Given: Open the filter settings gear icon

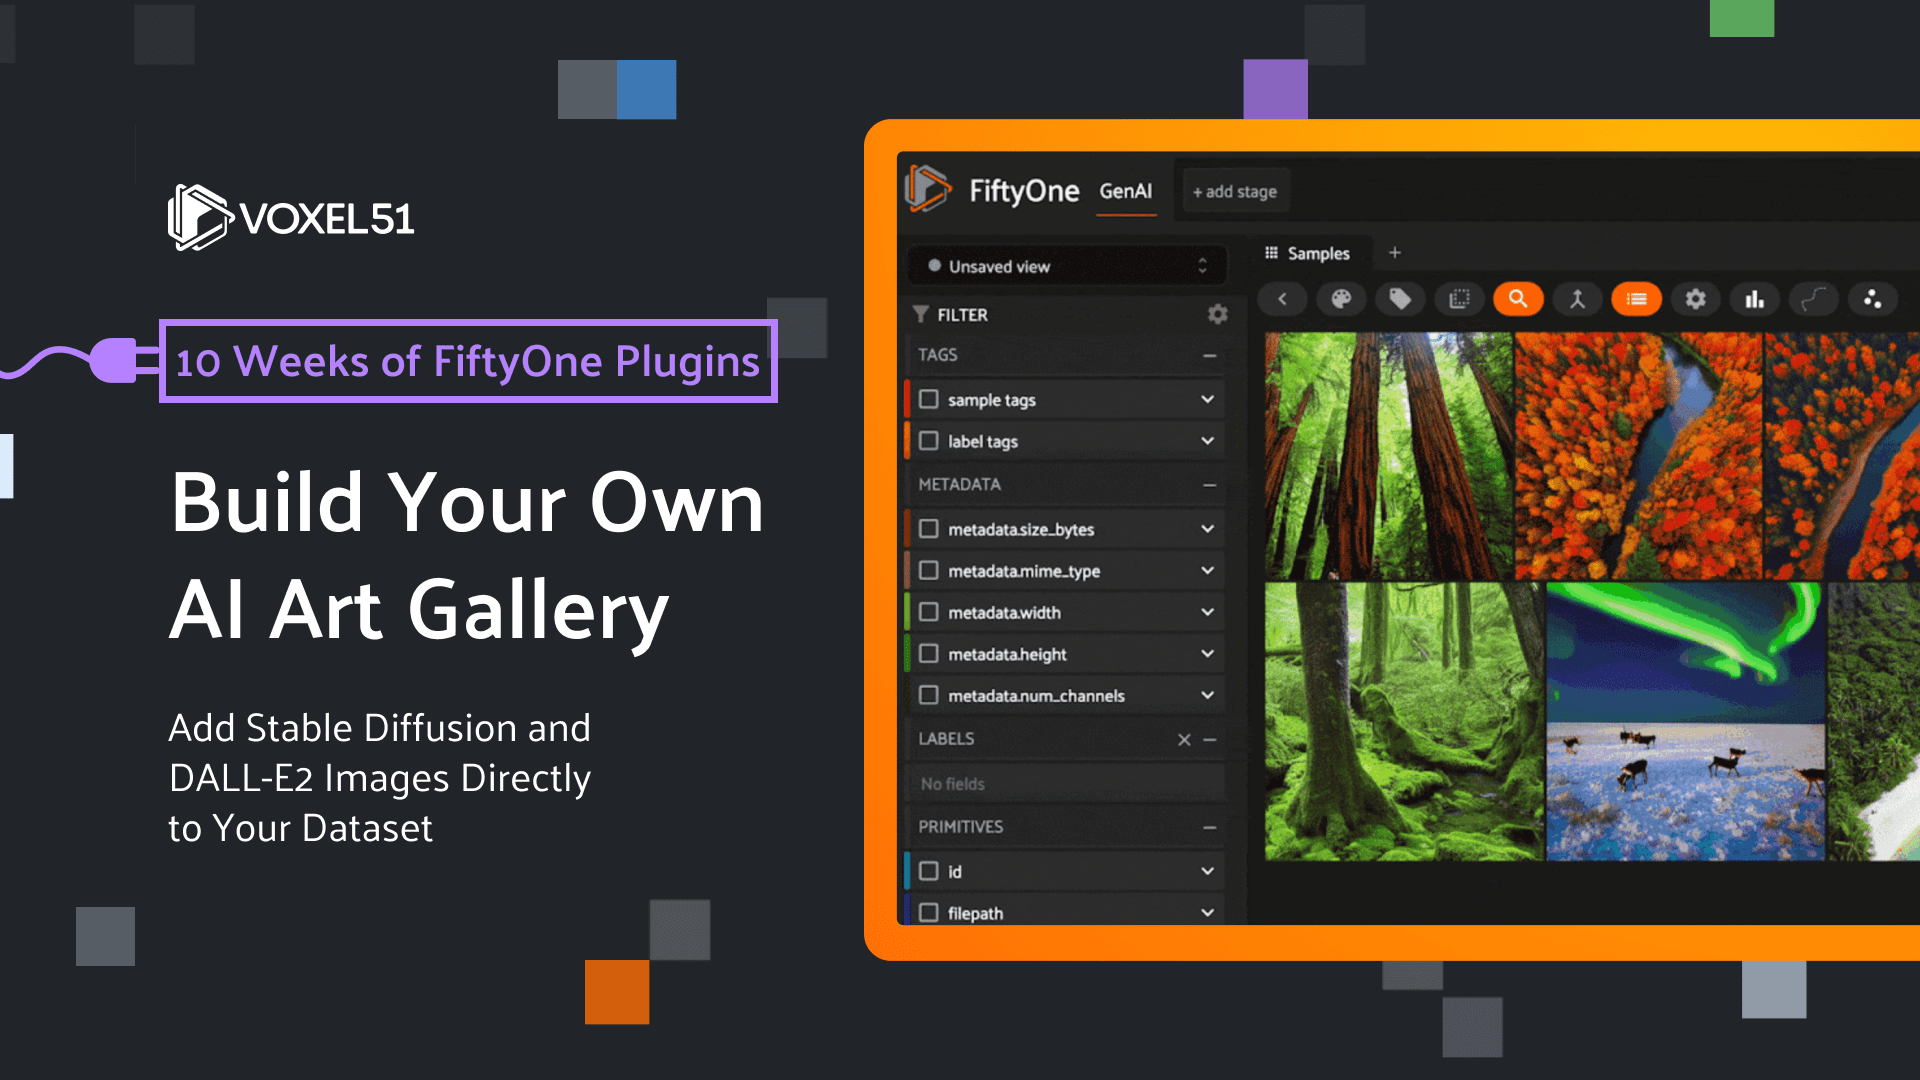Looking at the screenshot, I should (1217, 314).
